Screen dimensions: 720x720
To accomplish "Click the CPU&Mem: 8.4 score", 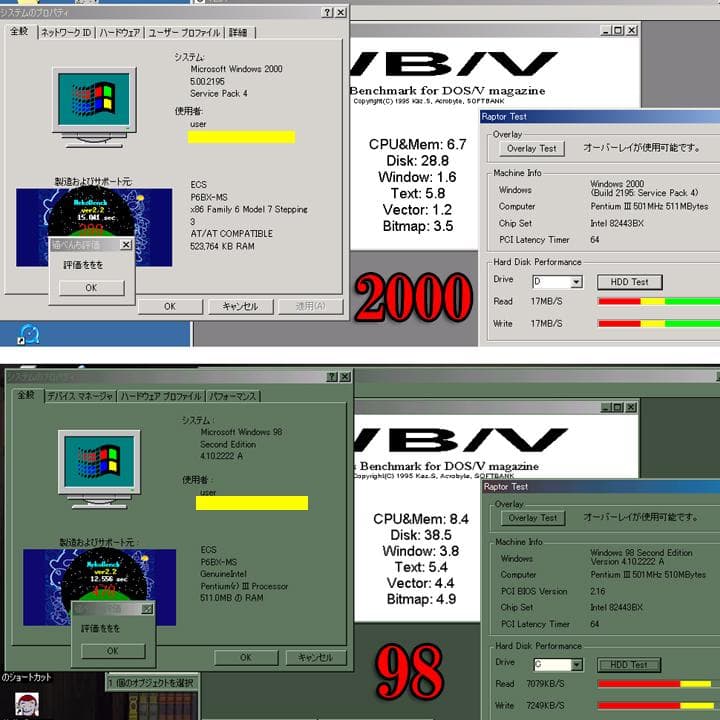I will tap(421, 519).
